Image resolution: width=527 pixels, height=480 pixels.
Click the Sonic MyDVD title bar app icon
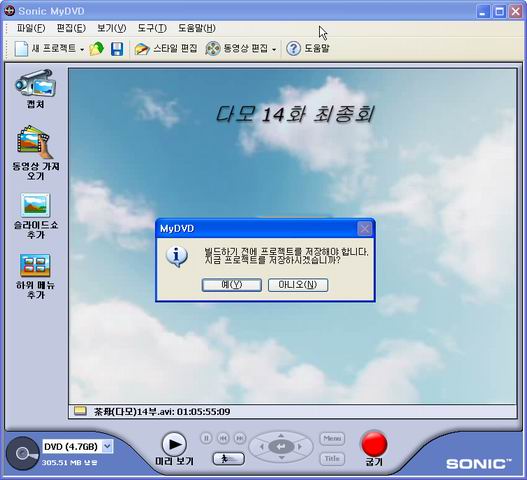tap(10, 11)
